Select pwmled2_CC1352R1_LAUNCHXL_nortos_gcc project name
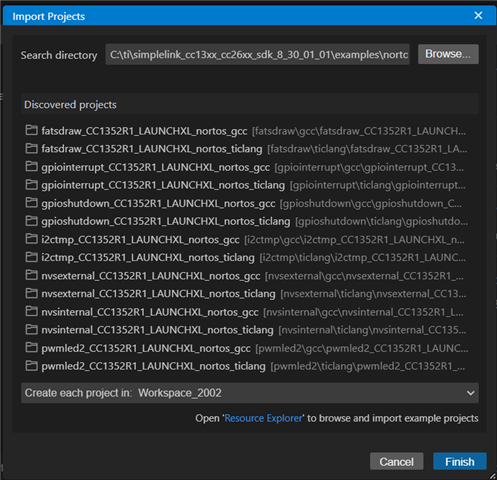Image resolution: width=497 pixels, height=480 pixels. (x=146, y=349)
